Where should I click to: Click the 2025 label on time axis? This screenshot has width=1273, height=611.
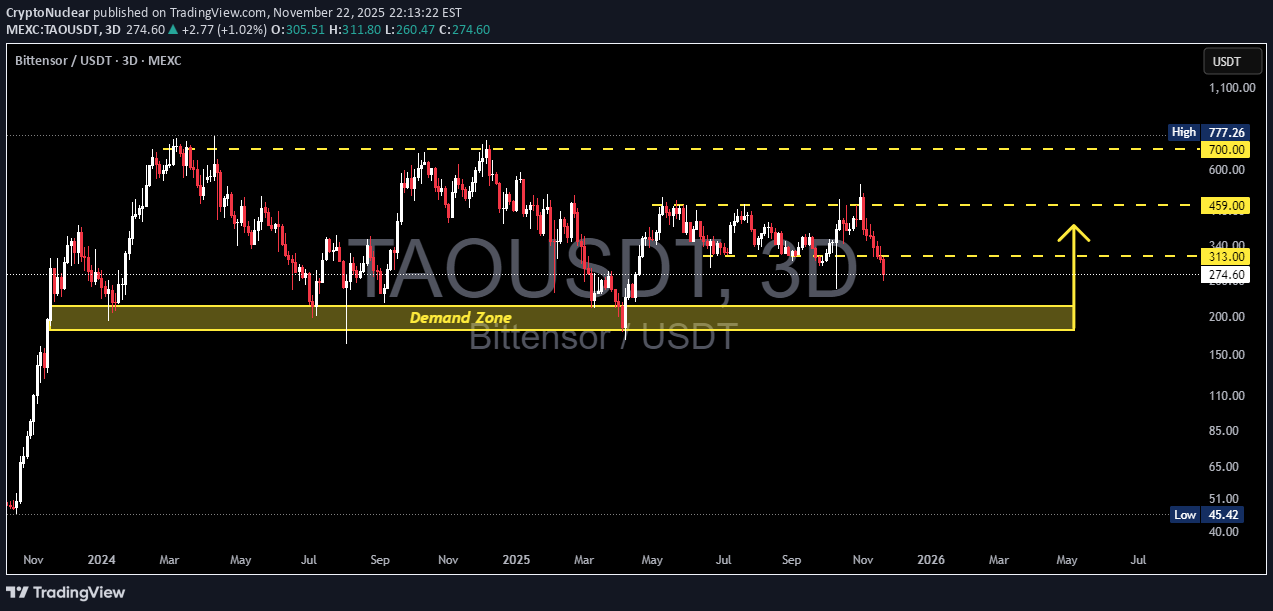point(517,561)
